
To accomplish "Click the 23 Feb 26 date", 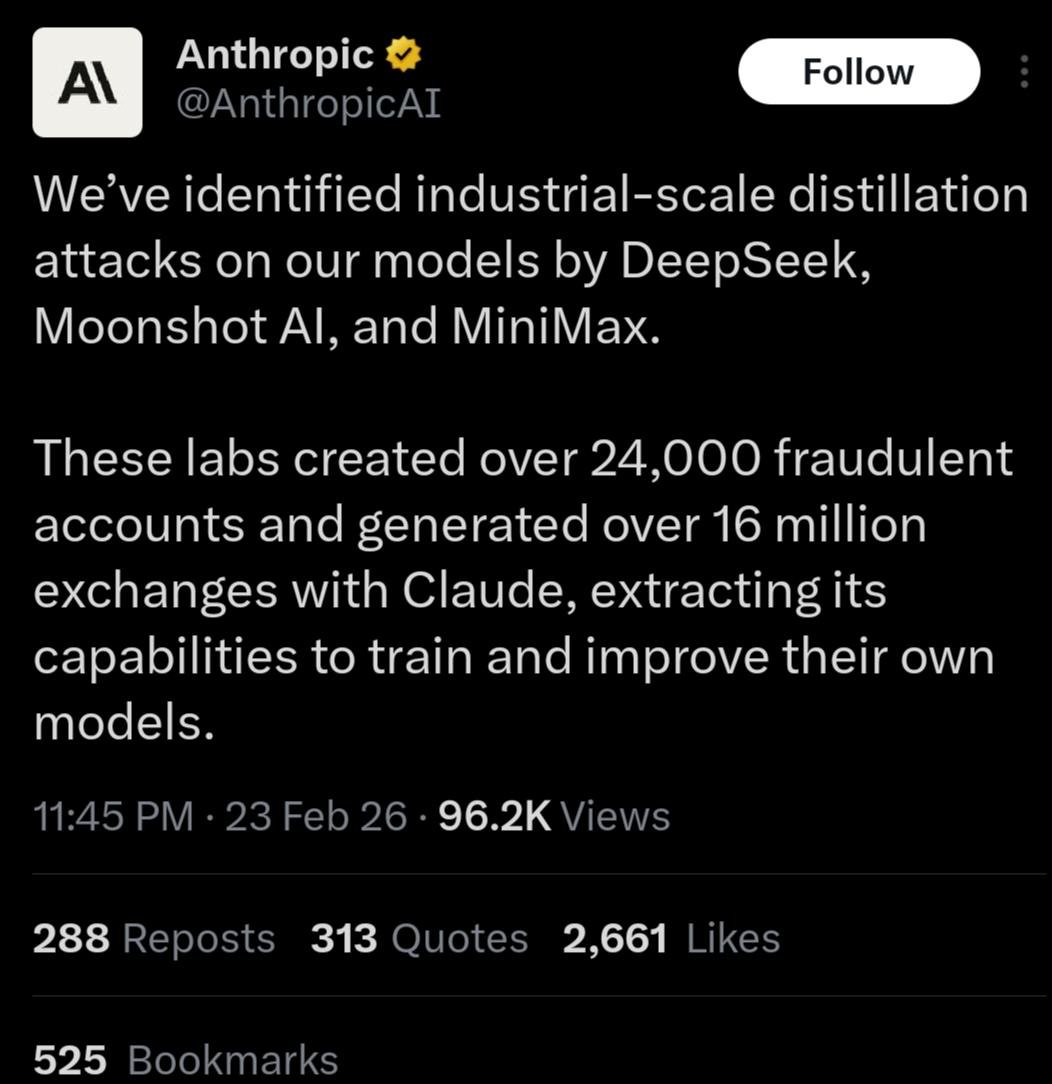I will point(316,816).
